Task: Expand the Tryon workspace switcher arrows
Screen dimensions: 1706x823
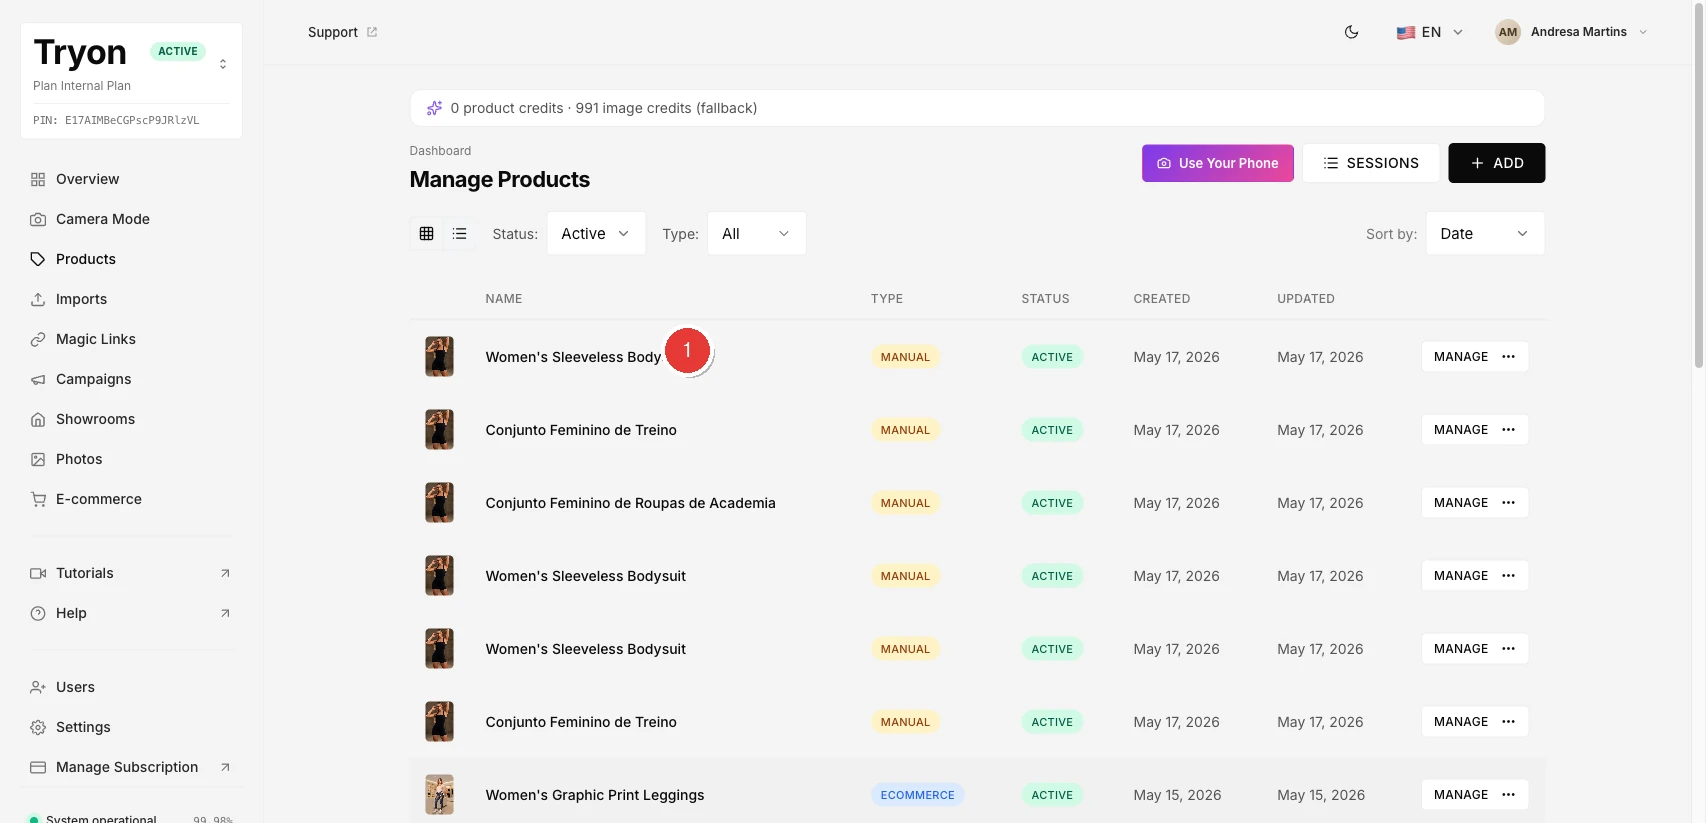Action: pos(223,64)
